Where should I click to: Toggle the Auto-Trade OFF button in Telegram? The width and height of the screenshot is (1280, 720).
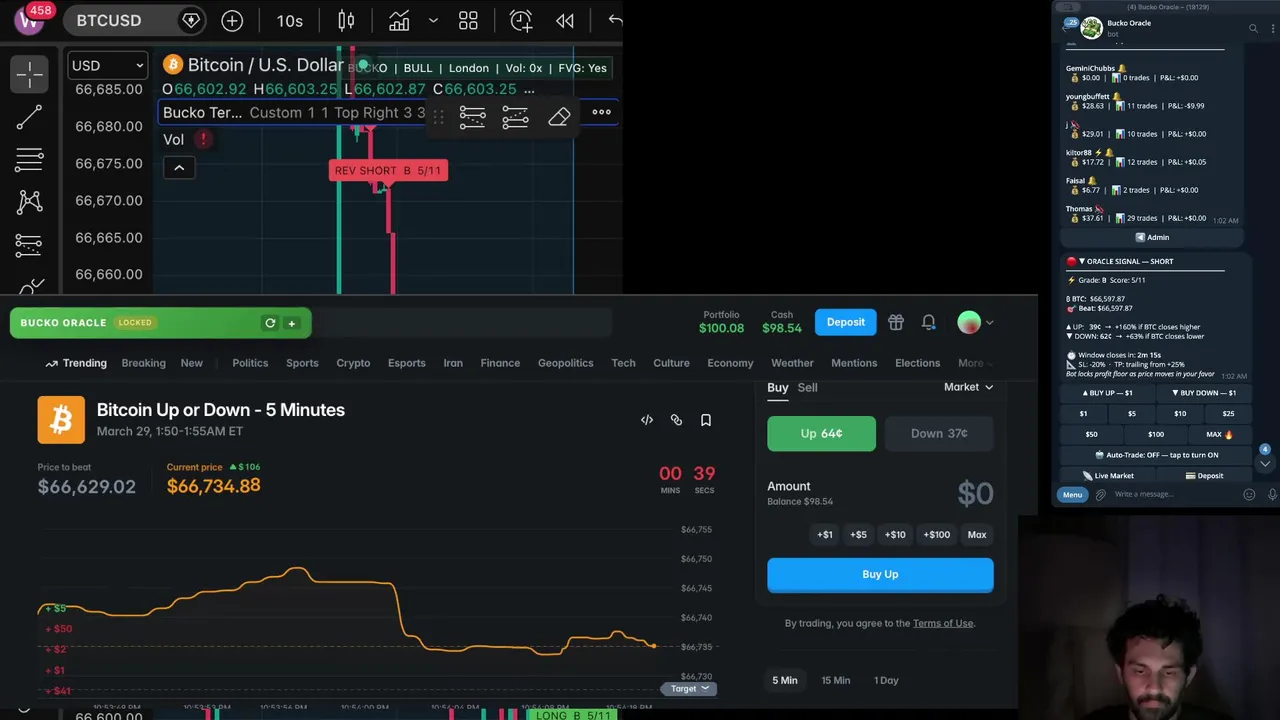(x=1157, y=455)
